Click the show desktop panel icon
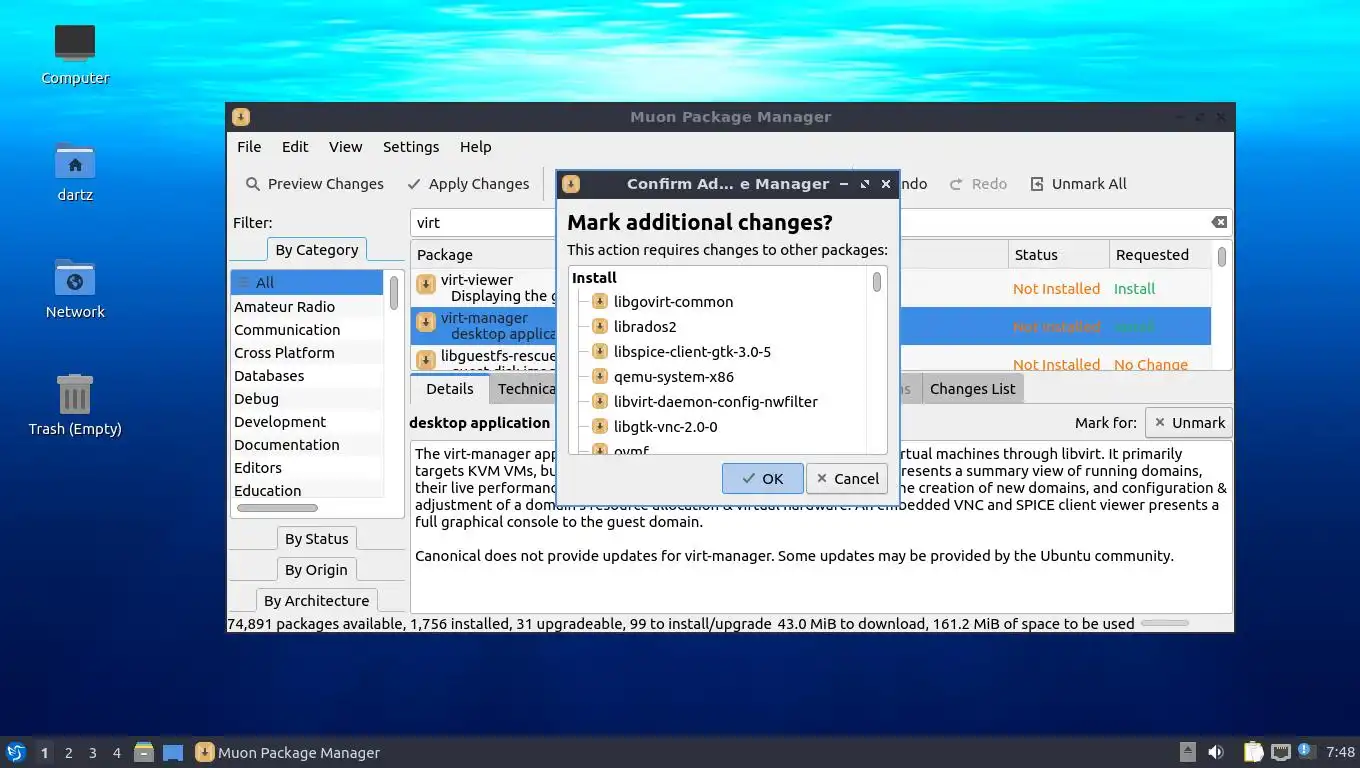Image resolution: width=1360 pixels, height=768 pixels. click(173, 752)
